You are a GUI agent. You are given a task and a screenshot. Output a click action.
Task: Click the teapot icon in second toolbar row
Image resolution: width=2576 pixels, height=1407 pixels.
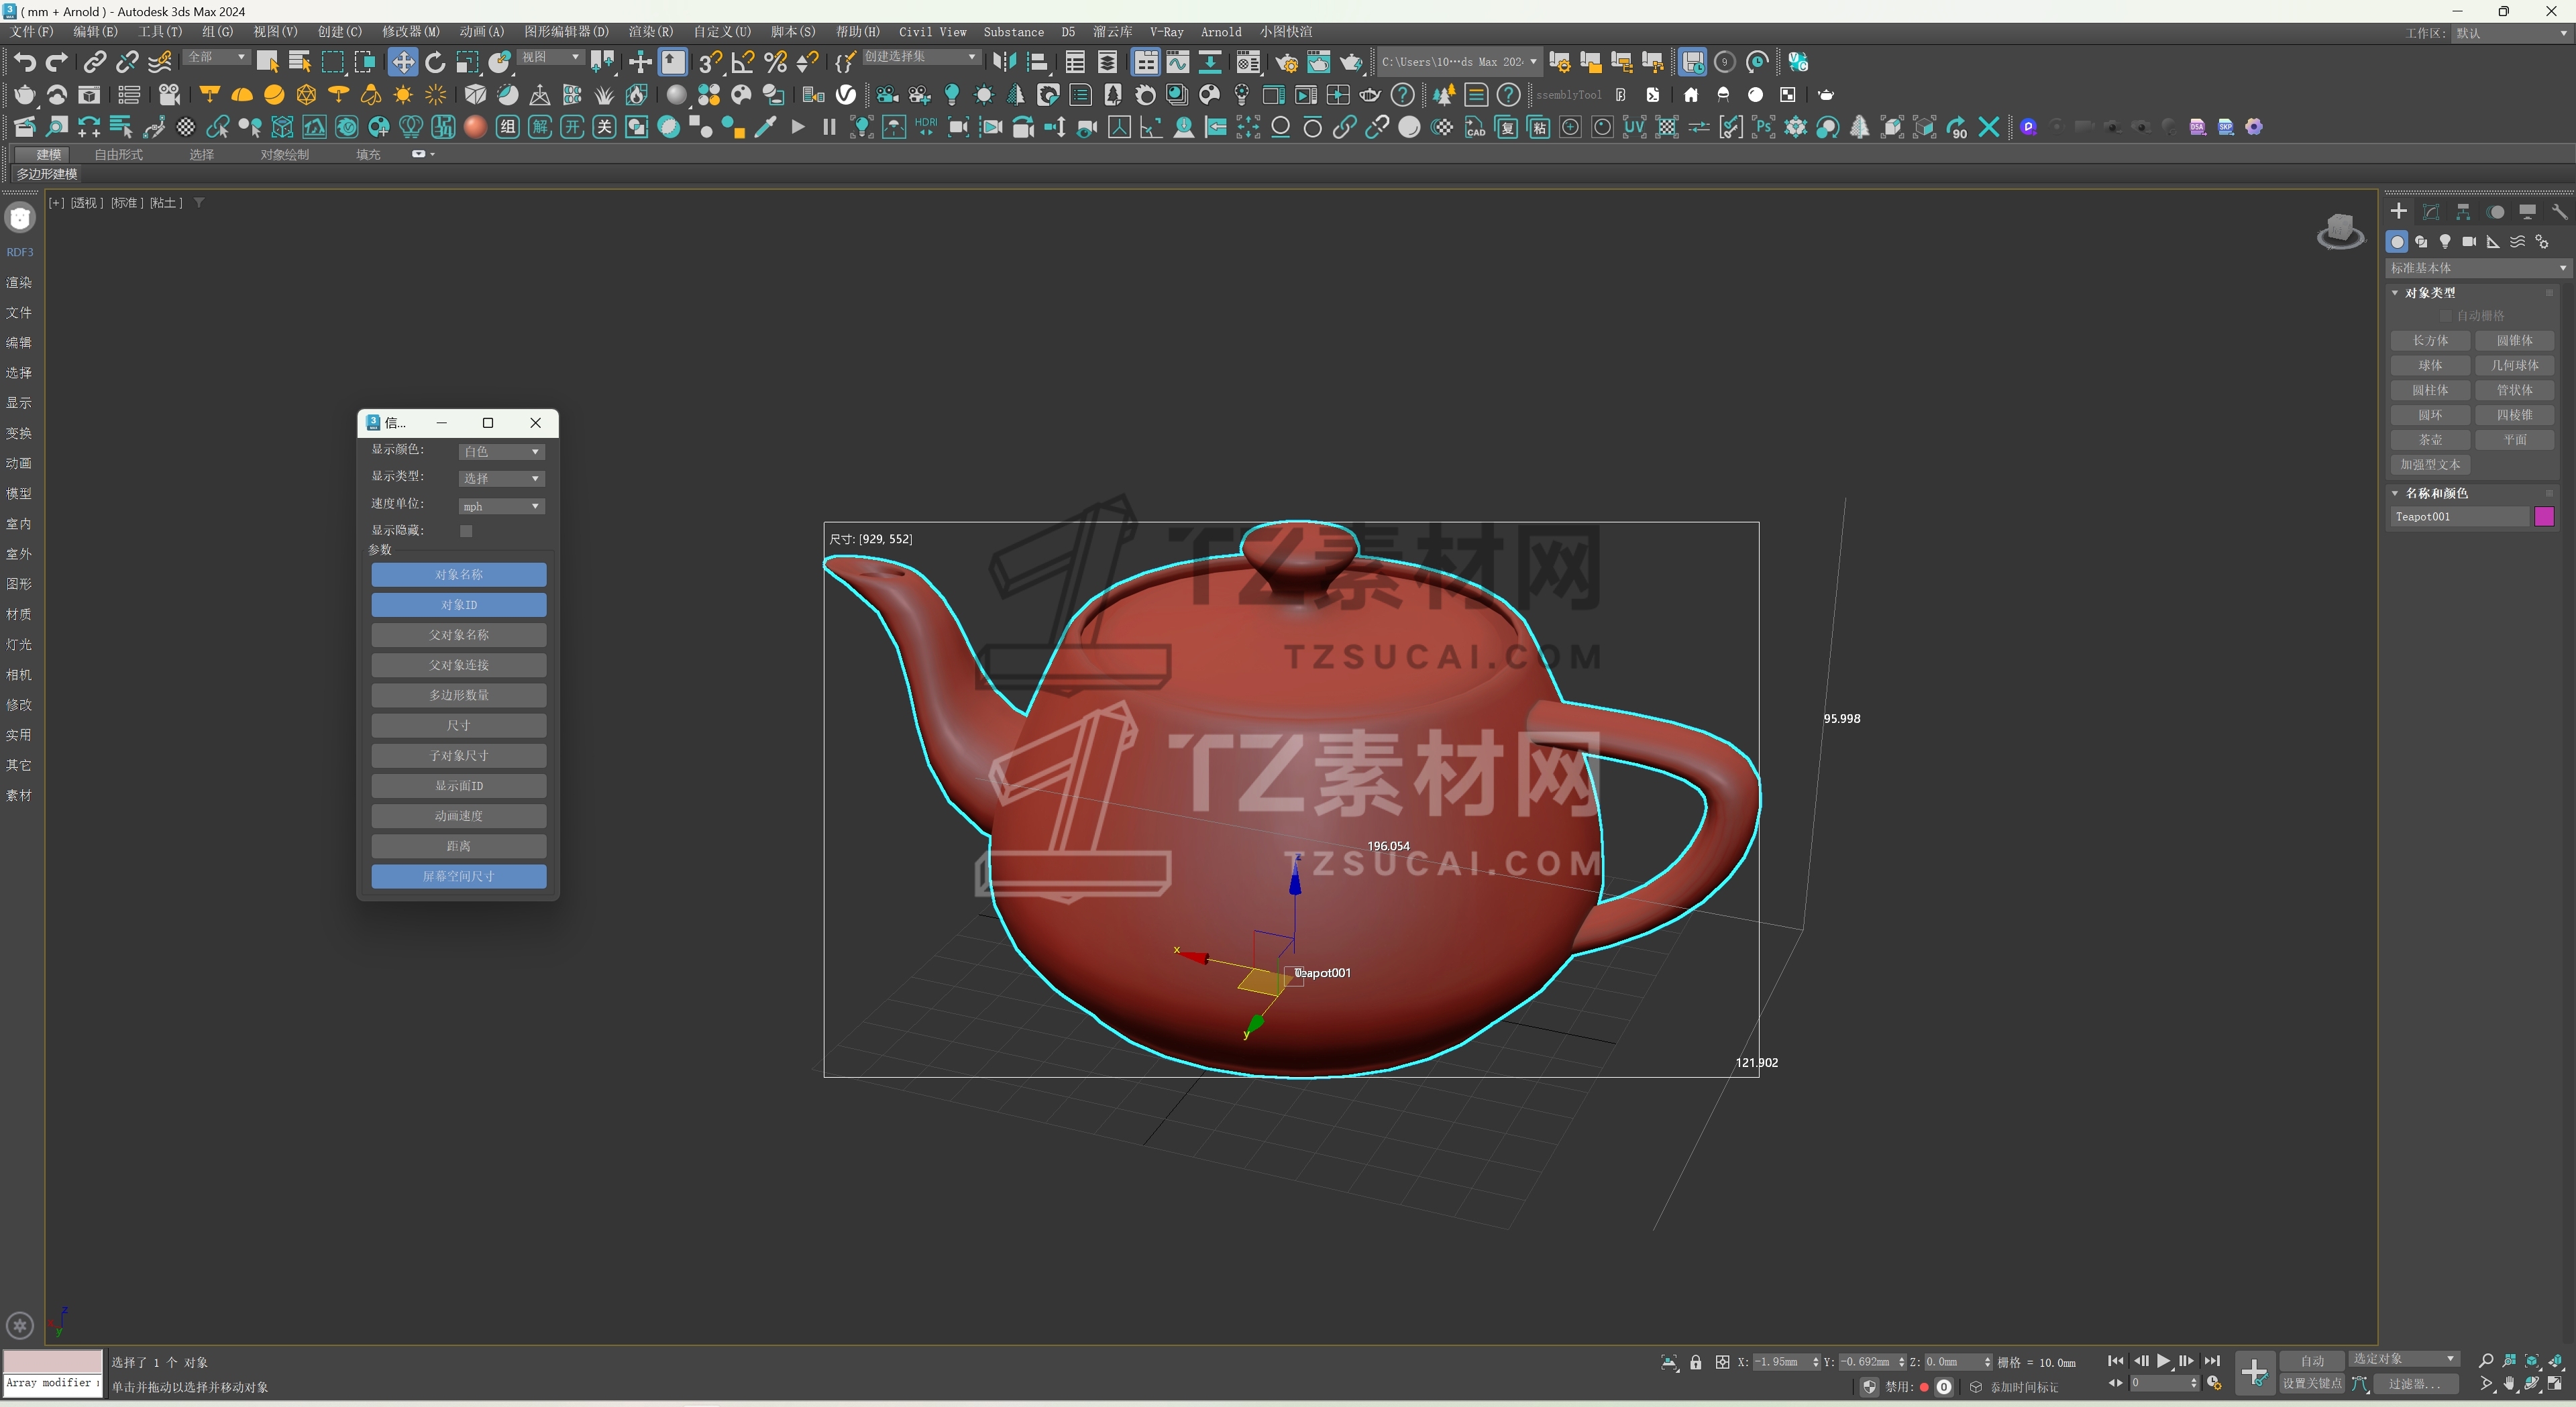(x=24, y=95)
